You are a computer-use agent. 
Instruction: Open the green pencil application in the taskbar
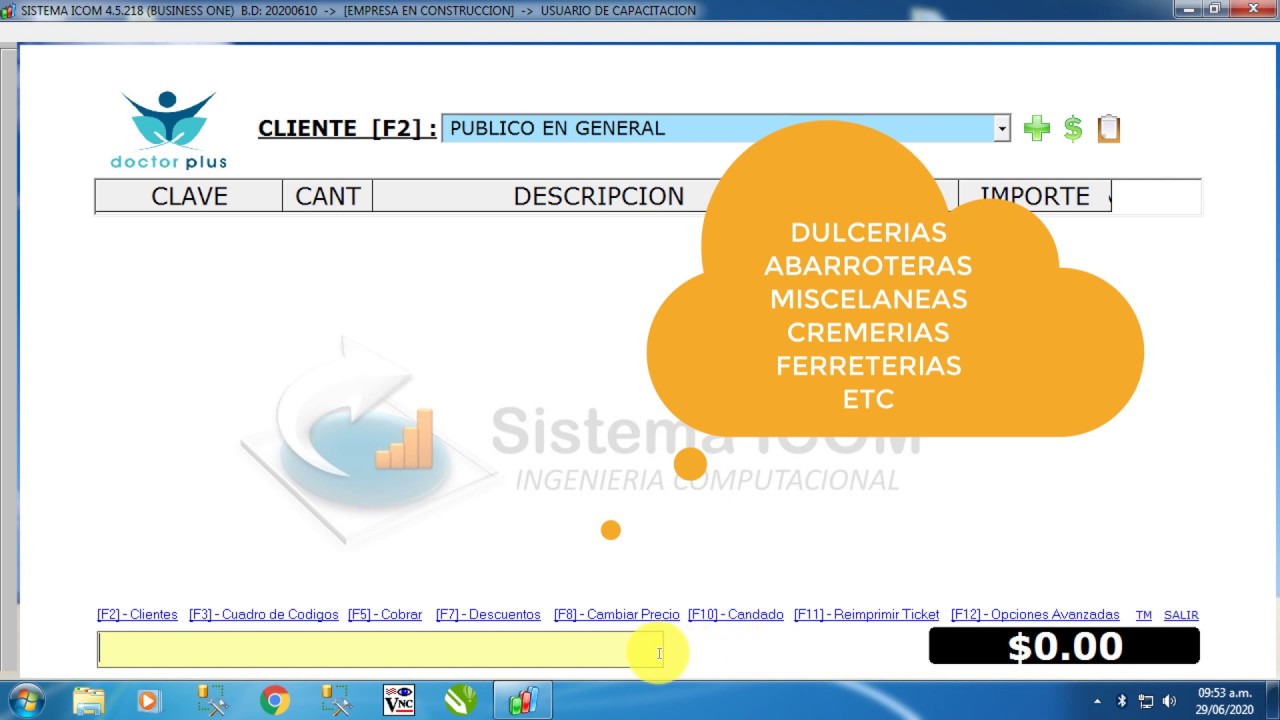click(x=461, y=700)
